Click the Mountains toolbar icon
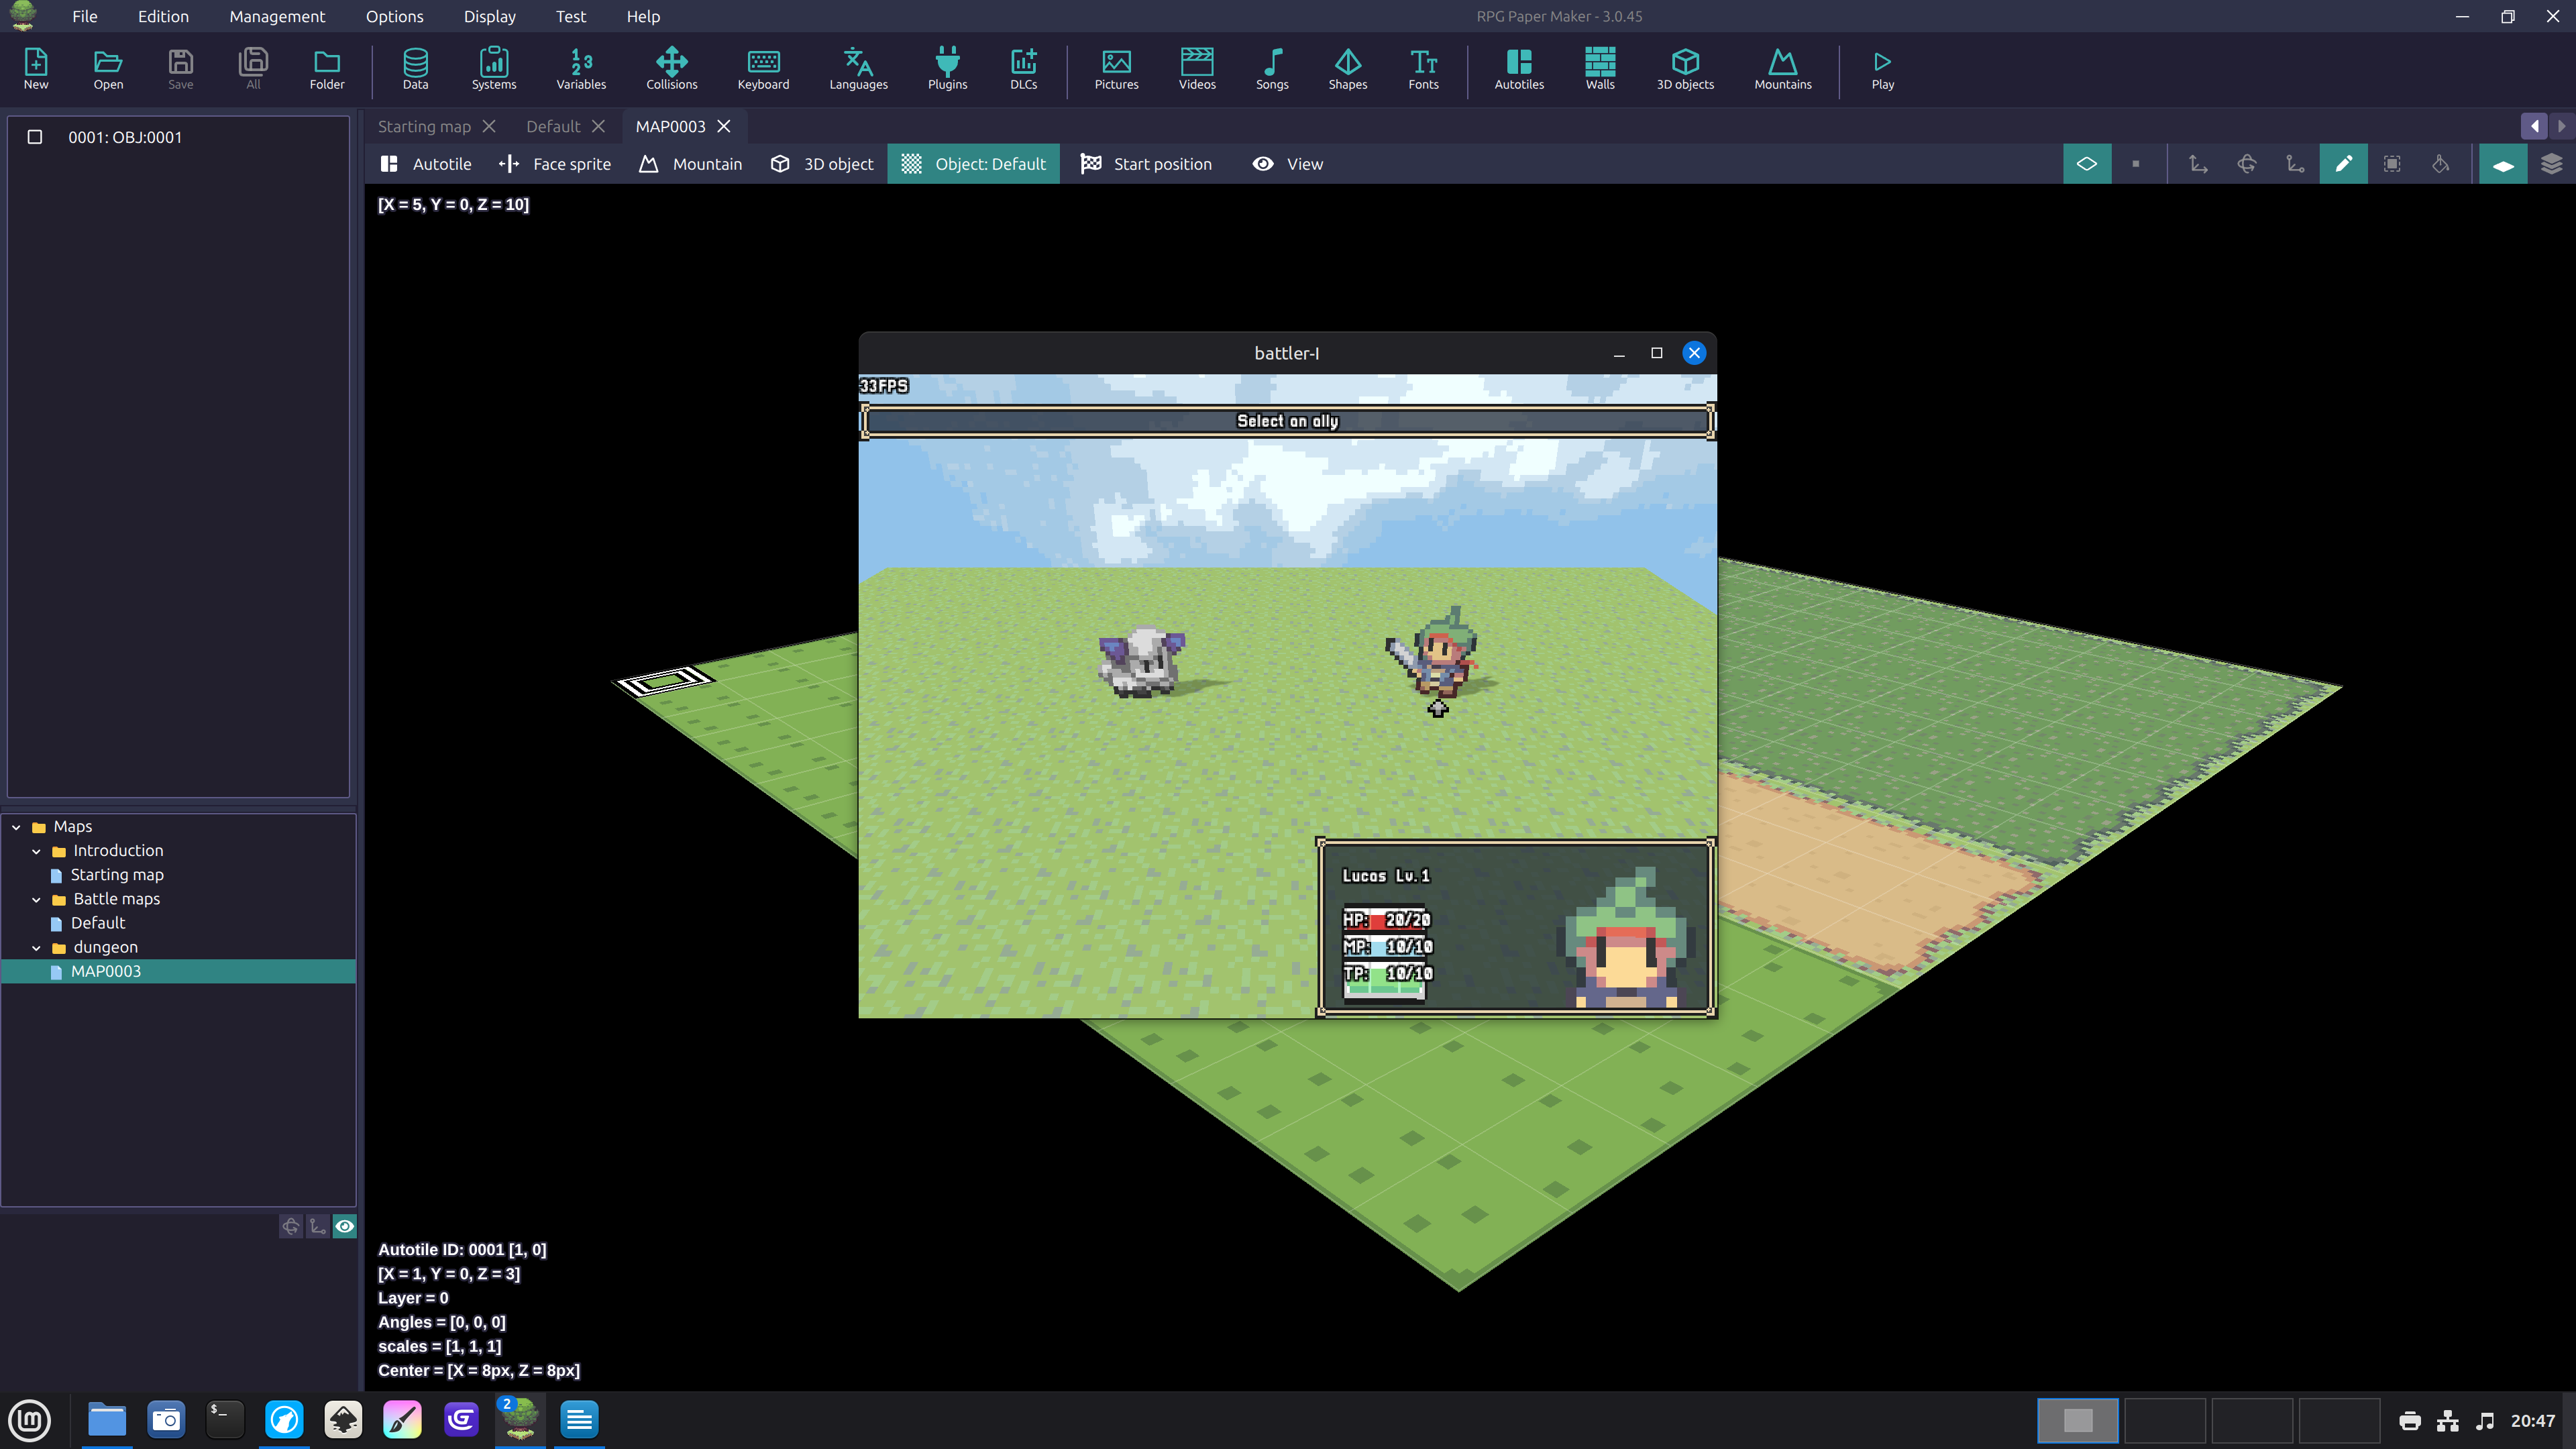Image resolution: width=2576 pixels, height=1449 pixels. point(1782,69)
